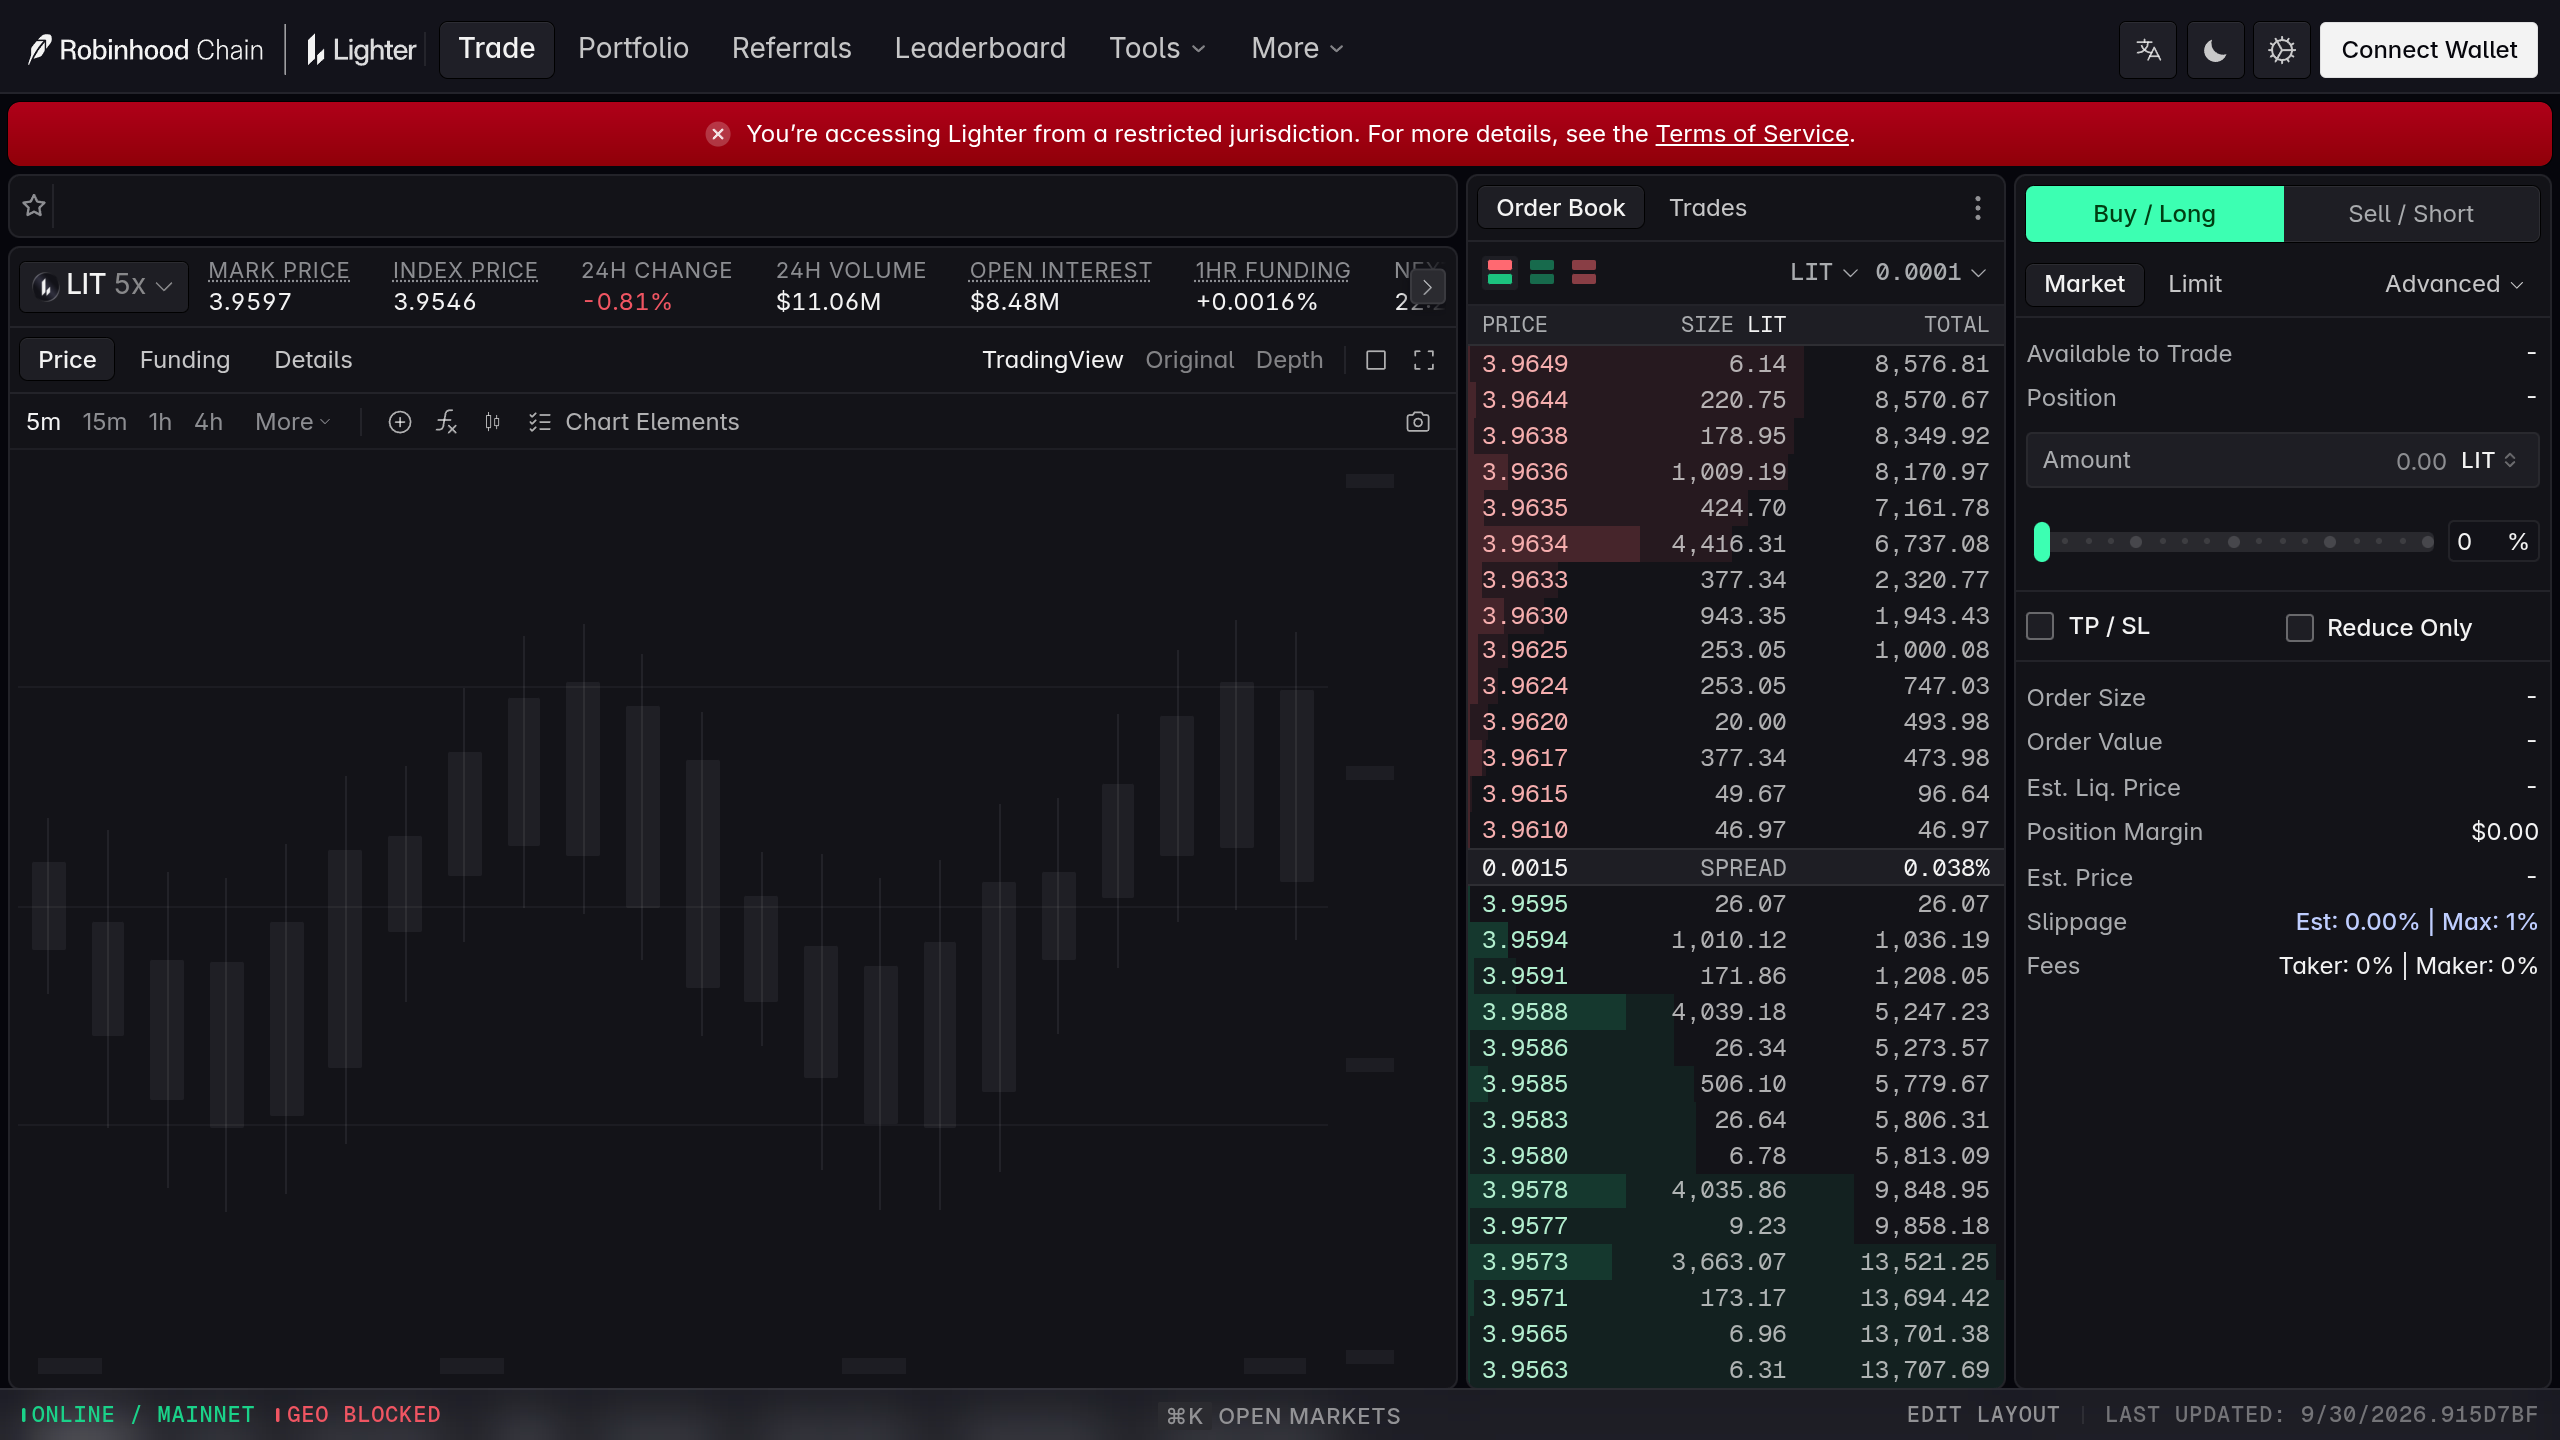The width and height of the screenshot is (2560, 1440).
Task: Switch to Market order type
Action: [2084, 284]
